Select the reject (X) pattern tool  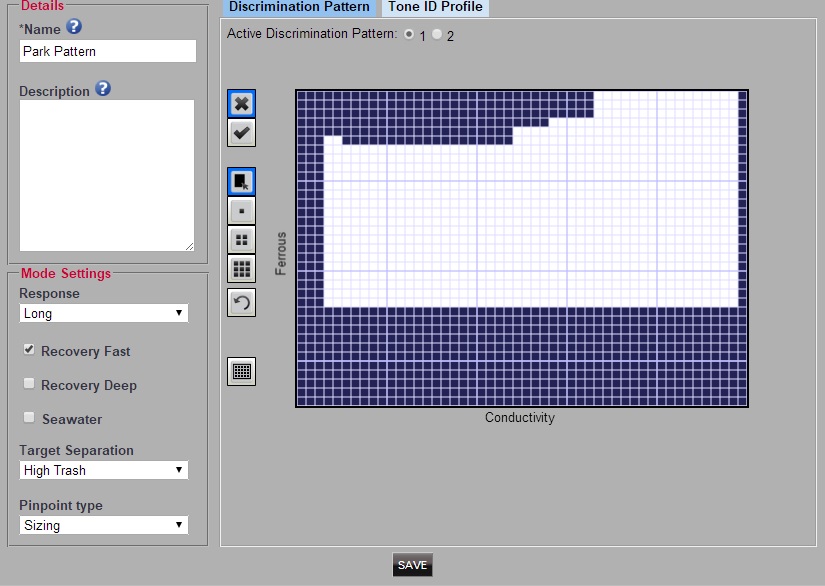pos(242,104)
